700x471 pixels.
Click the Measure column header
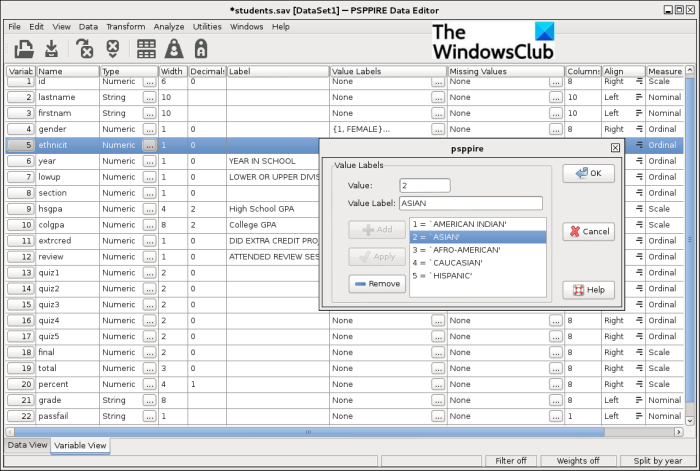coord(665,71)
